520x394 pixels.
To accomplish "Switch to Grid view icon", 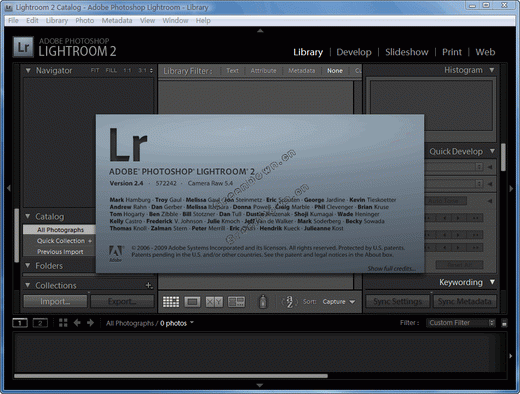I will [x=171, y=302].
